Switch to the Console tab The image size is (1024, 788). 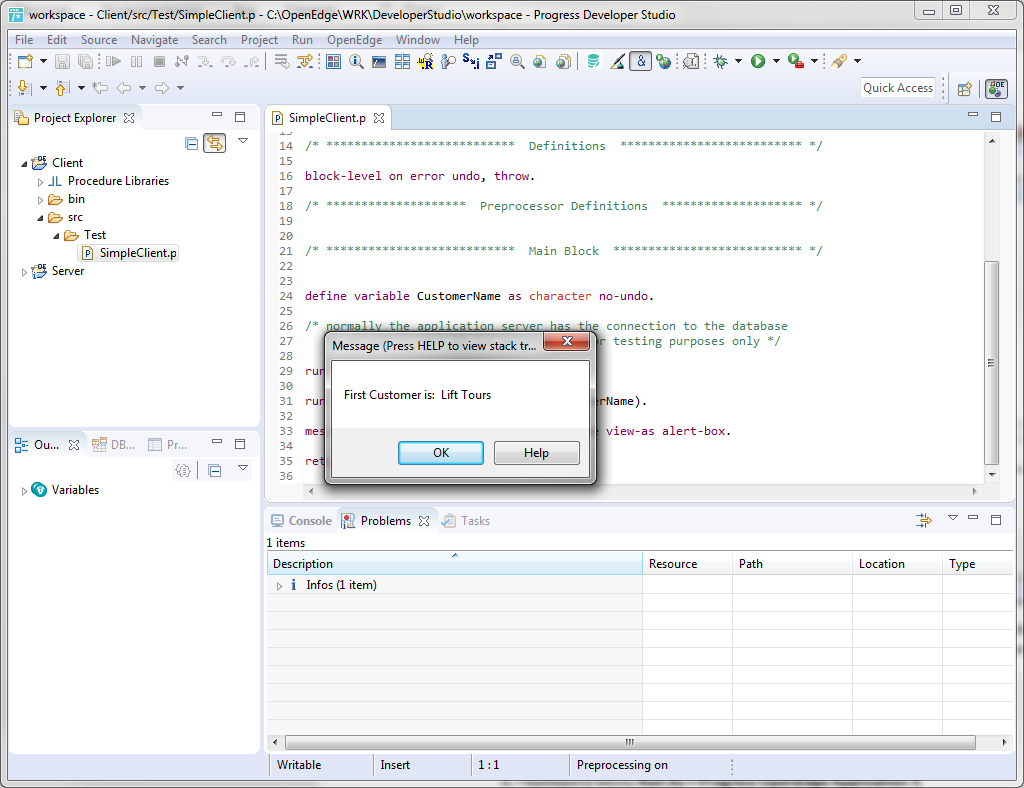(302, 521)
